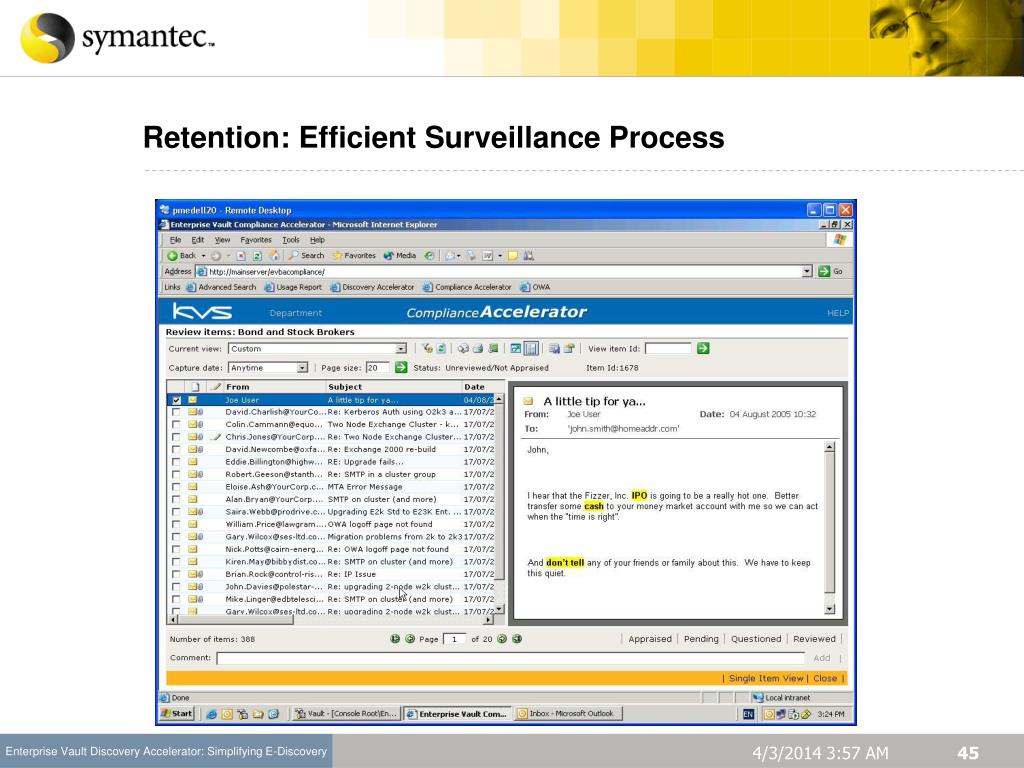Click the EN language indicator in tray
1024x768 pixels.
pos(748,714)
